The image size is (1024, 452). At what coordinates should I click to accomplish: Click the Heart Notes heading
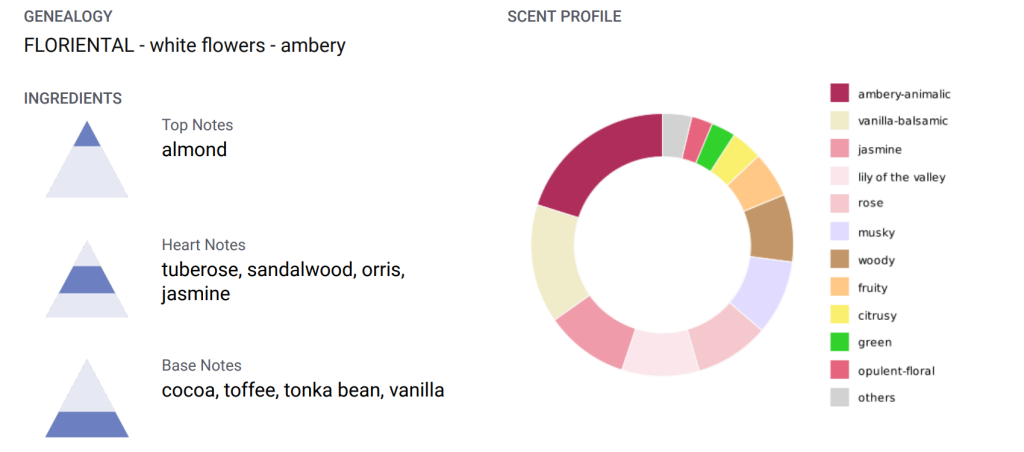tap(203, 245)
